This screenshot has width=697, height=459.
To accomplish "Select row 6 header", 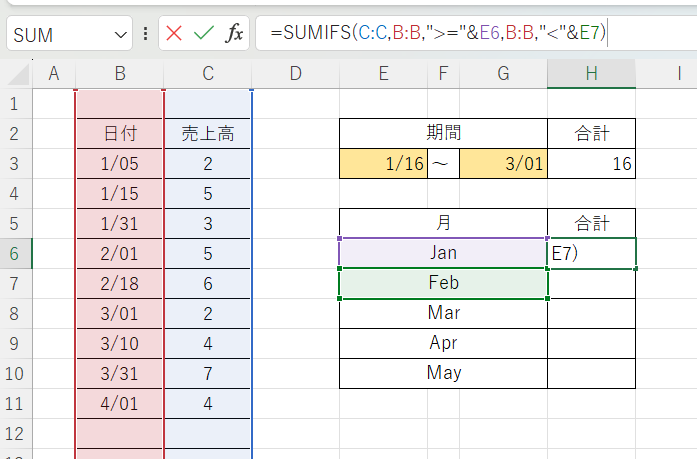I will (16, 254).
